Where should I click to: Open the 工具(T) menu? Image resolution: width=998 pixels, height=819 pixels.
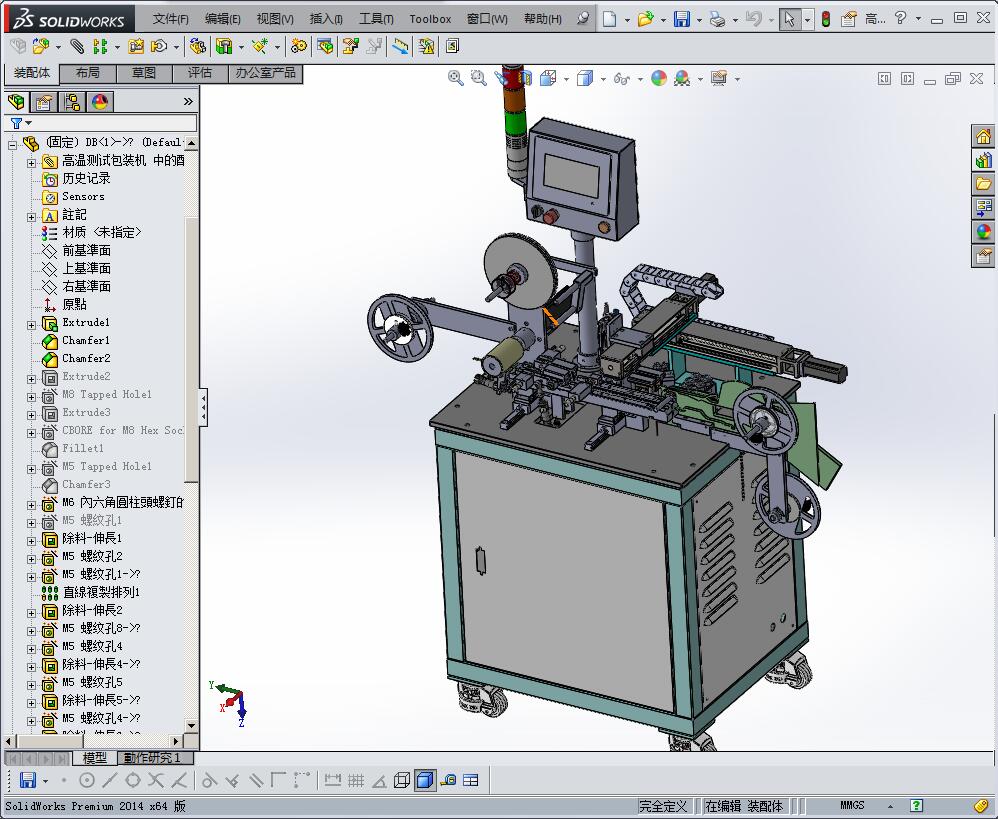pos(376,19)
